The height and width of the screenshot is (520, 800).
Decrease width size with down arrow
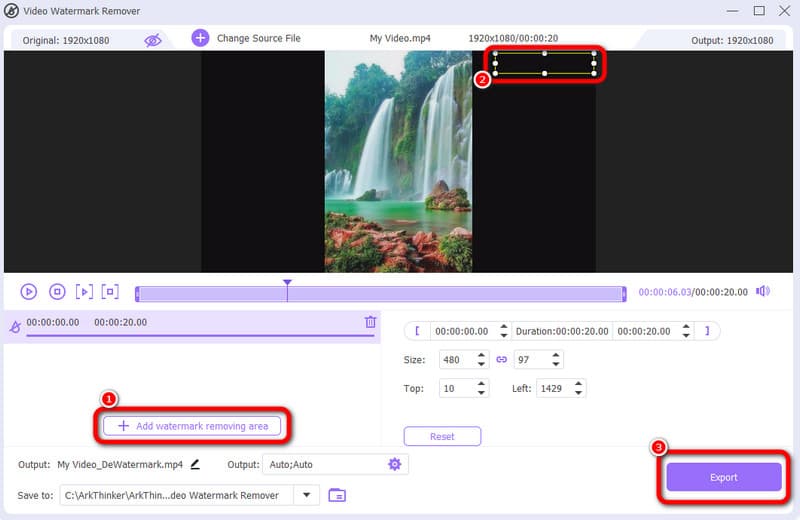(481, 364)
